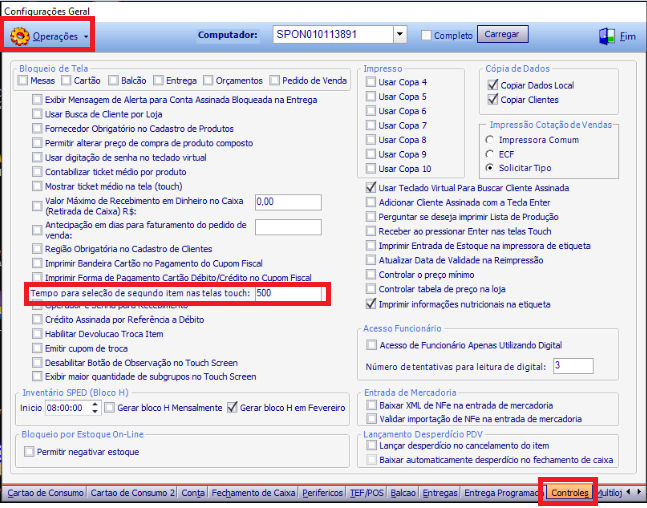
Task: Uncheck Imprimir informações nutricionais na etiqueta
Action: tap(371, 304)
